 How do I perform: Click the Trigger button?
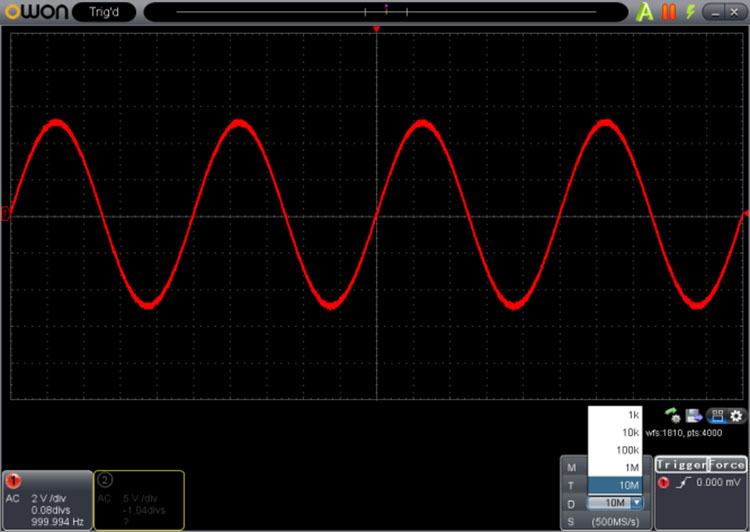tap(681, 465)
